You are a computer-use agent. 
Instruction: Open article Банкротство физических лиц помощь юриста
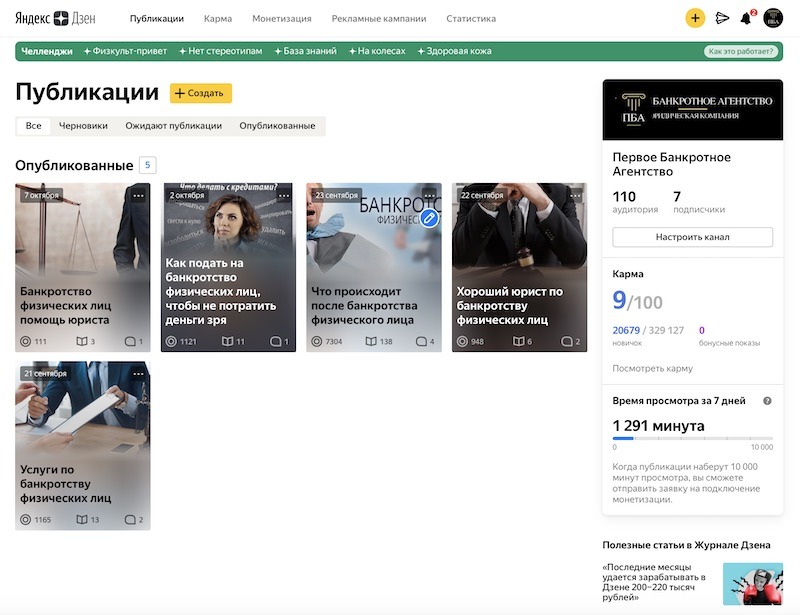83,267
